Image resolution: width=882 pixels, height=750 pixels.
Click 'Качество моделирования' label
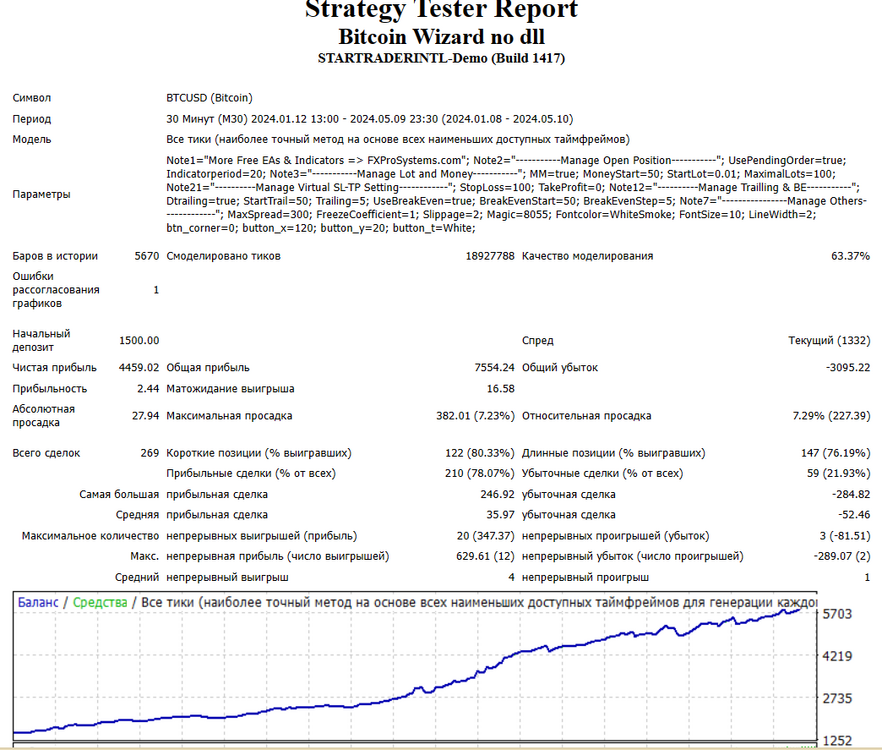pos(587,256)
